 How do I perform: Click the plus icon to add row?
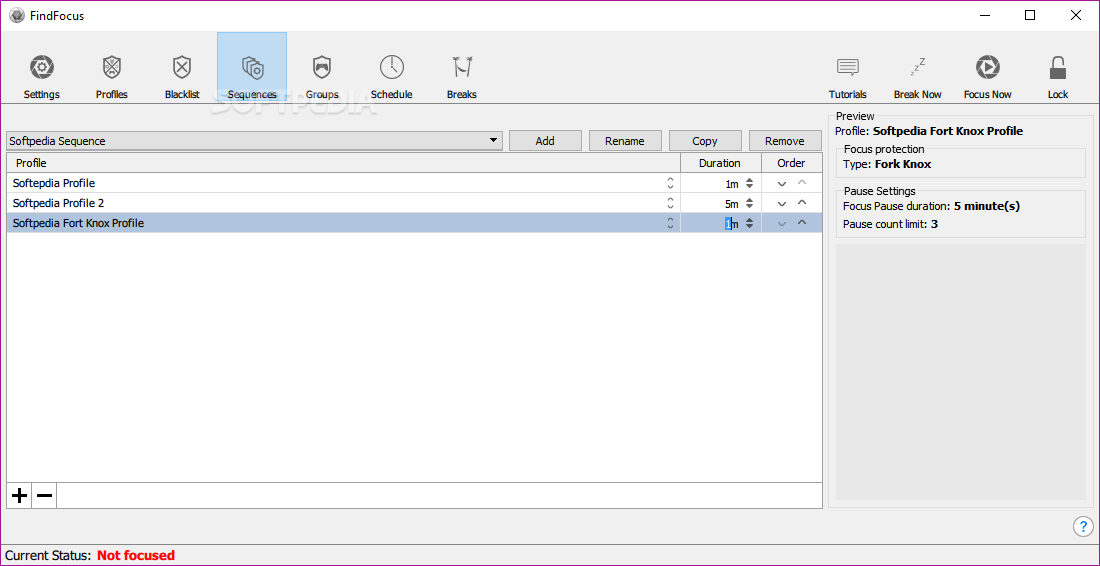click(20, 496)
